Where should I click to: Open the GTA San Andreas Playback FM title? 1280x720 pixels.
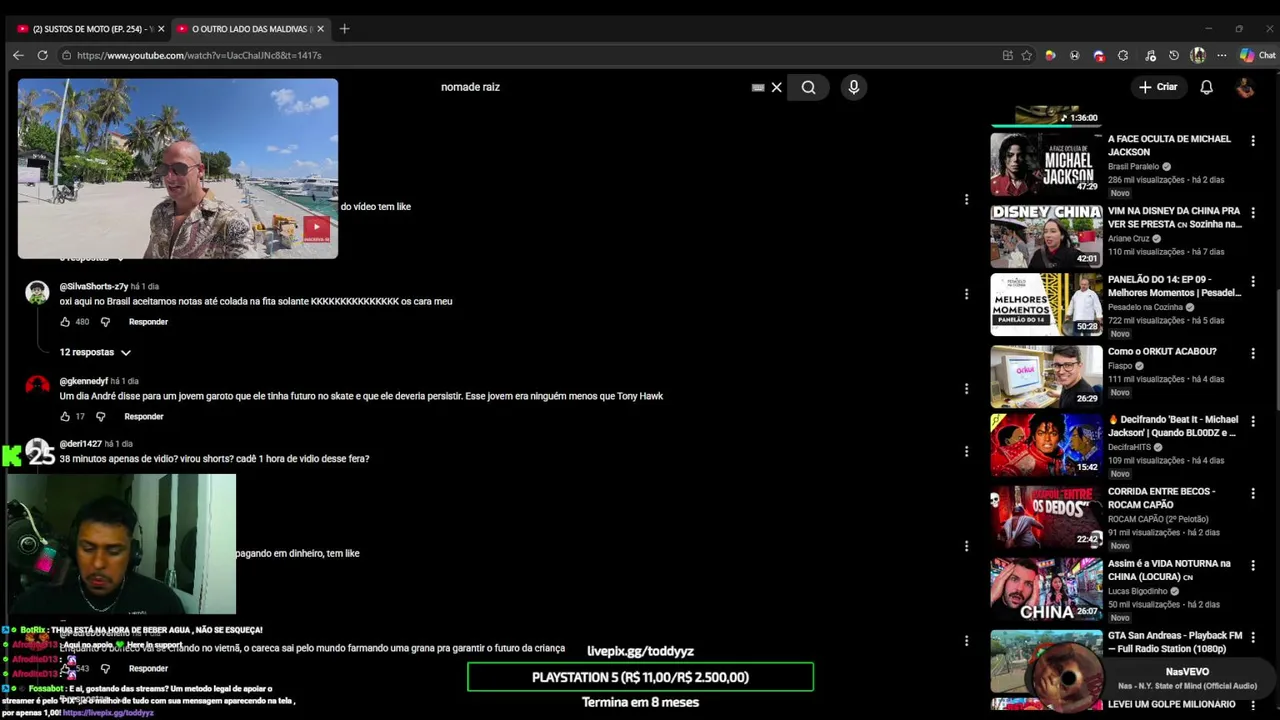1175,642
